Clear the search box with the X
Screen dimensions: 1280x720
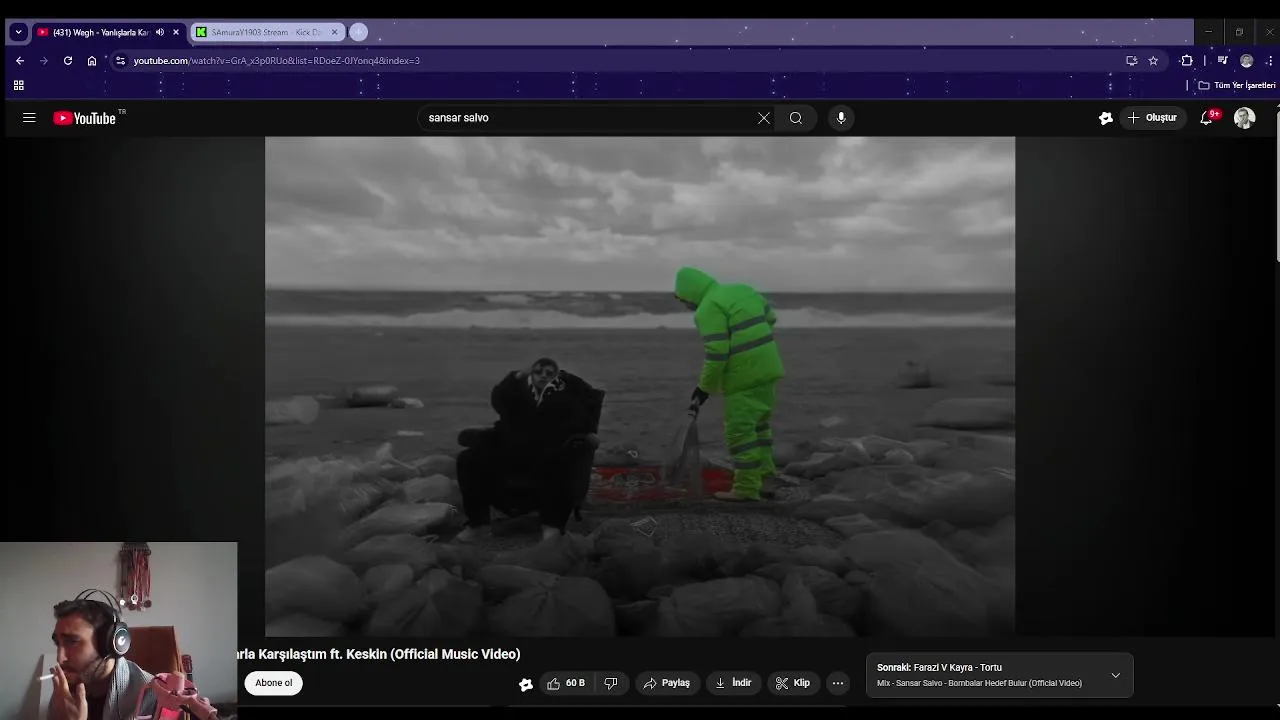point(764,118)
